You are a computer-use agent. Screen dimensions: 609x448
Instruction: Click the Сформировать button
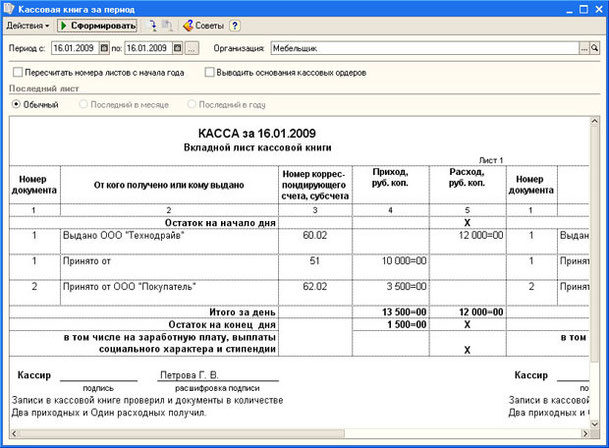click(97, 24)
